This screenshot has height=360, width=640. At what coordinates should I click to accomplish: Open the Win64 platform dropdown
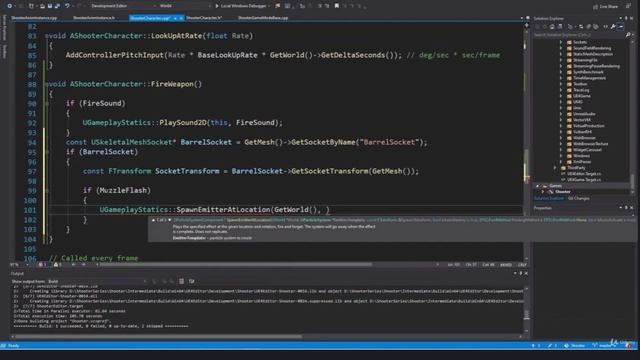click(x=184, y=6)
